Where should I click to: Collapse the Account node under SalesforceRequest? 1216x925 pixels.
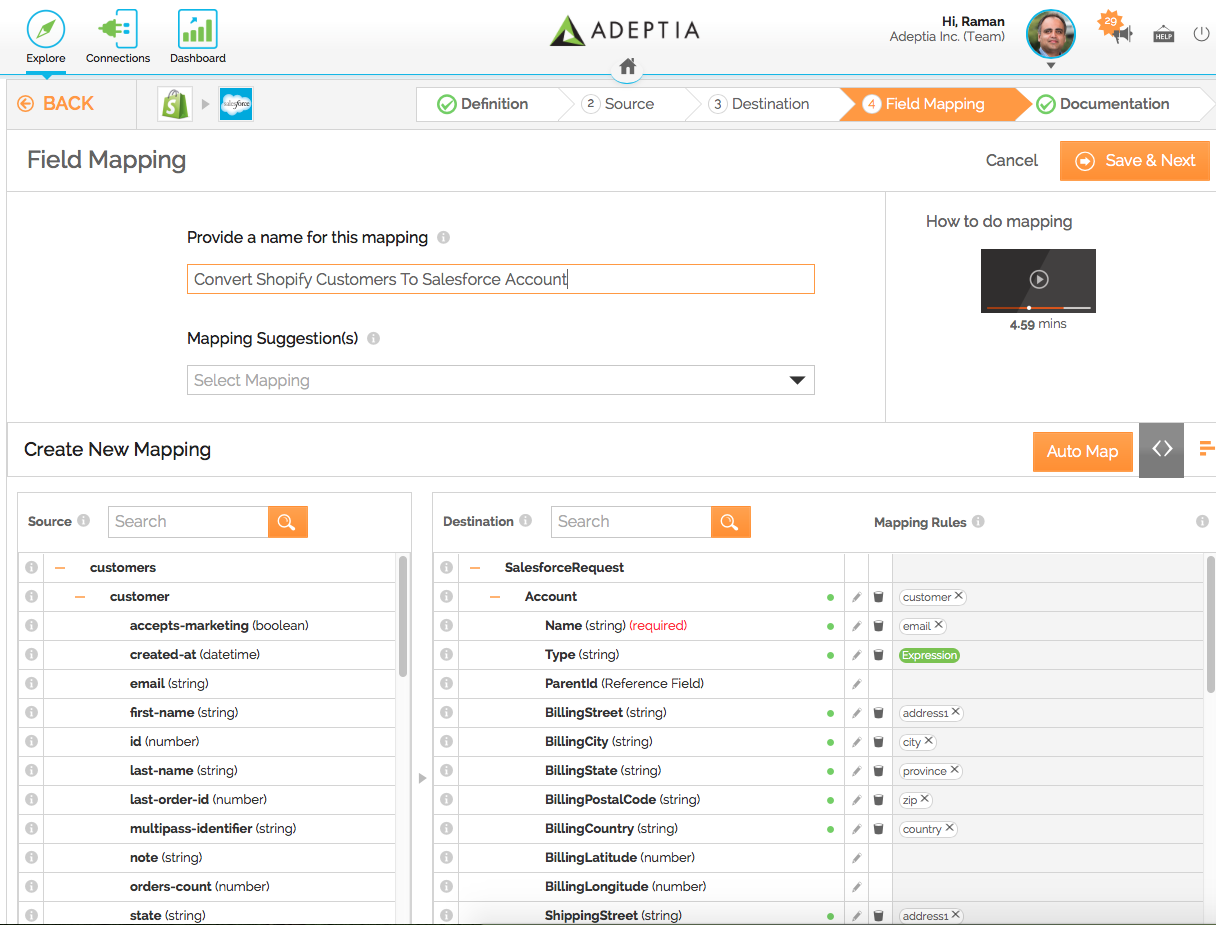pyautogui.click(x=494, y=596)
